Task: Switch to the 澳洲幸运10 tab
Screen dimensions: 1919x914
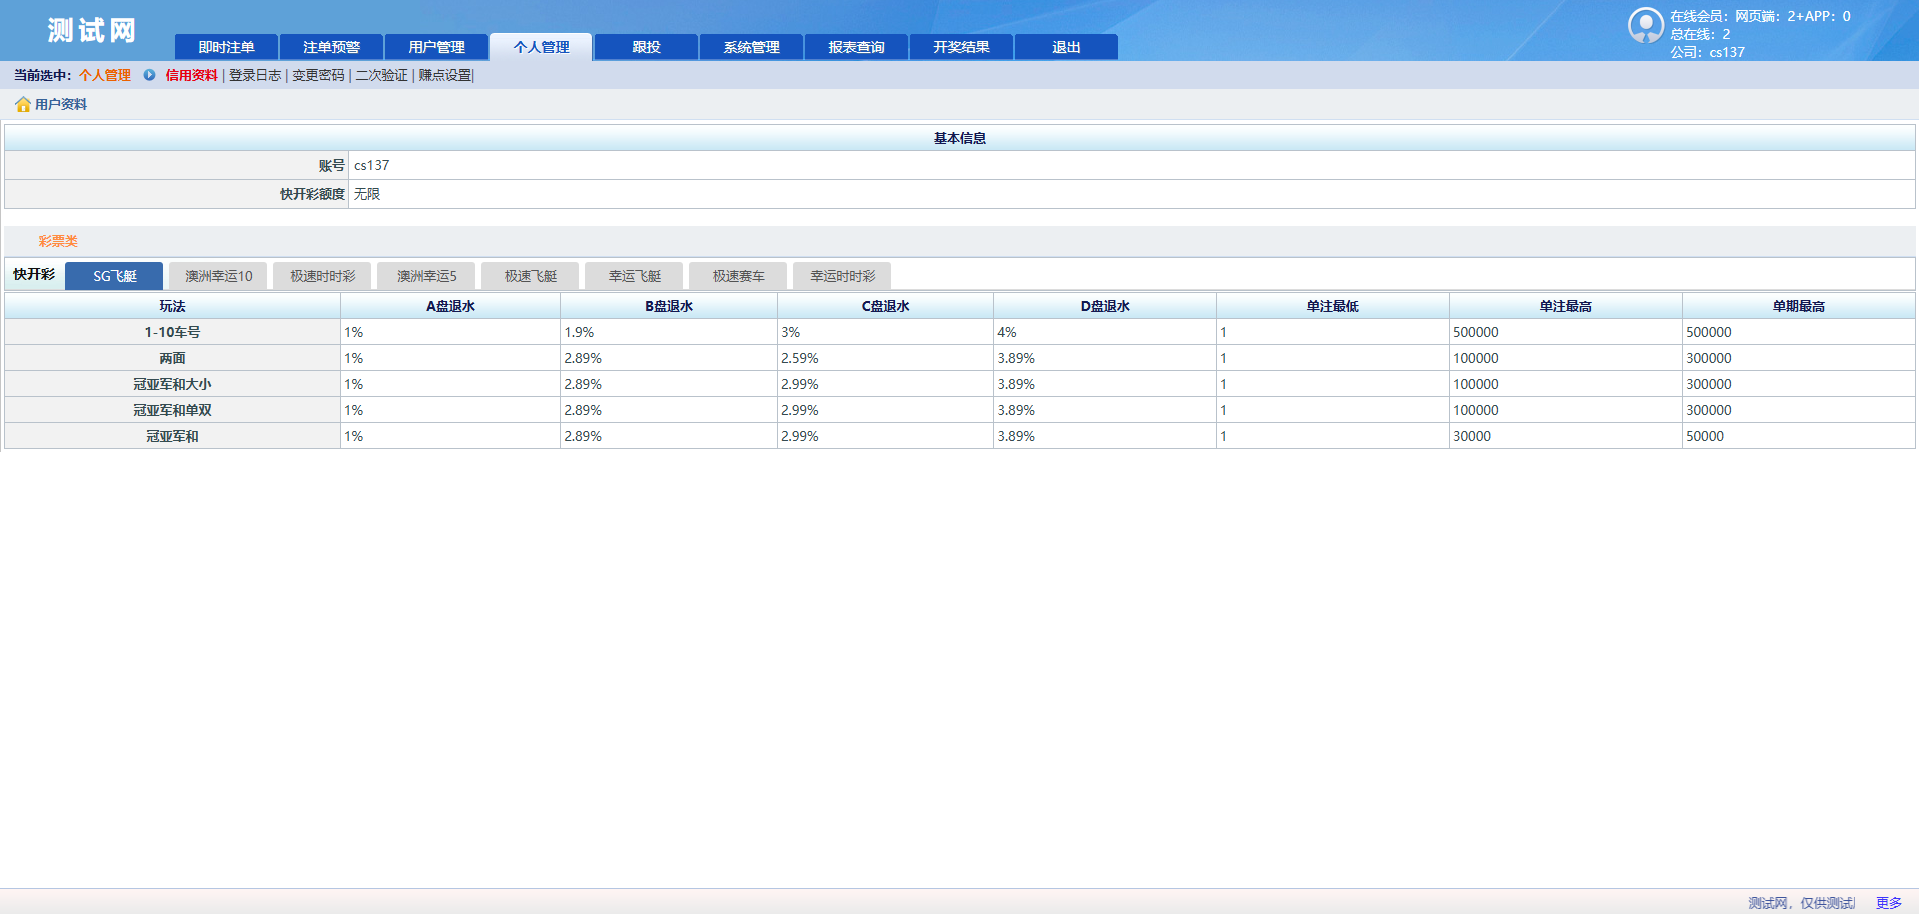Action: (218, 276)
